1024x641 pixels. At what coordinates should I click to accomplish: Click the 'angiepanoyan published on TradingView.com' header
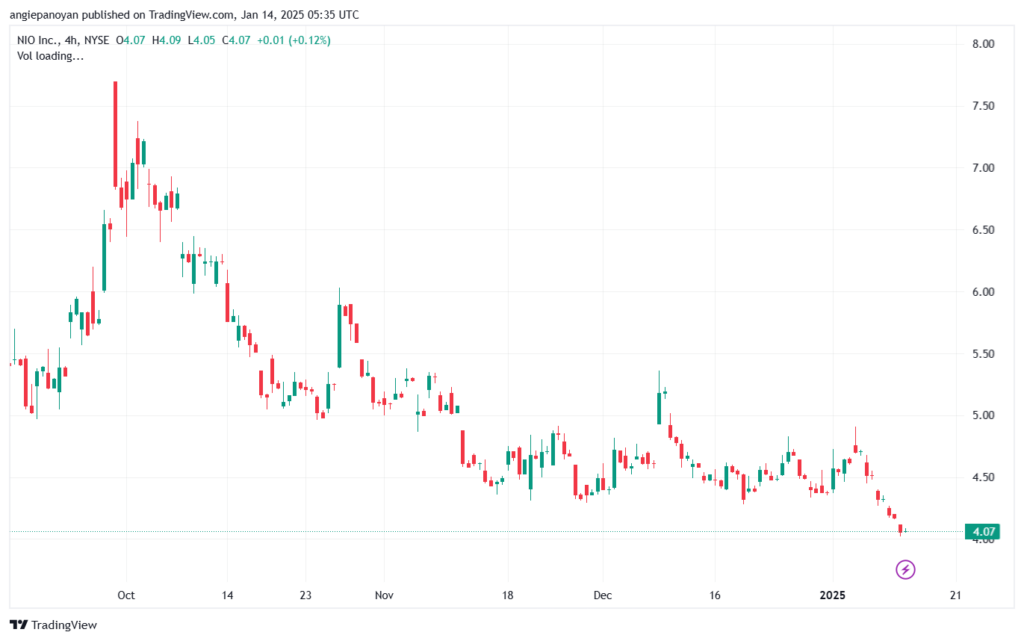pyautogui.click(x=121, y=14)
